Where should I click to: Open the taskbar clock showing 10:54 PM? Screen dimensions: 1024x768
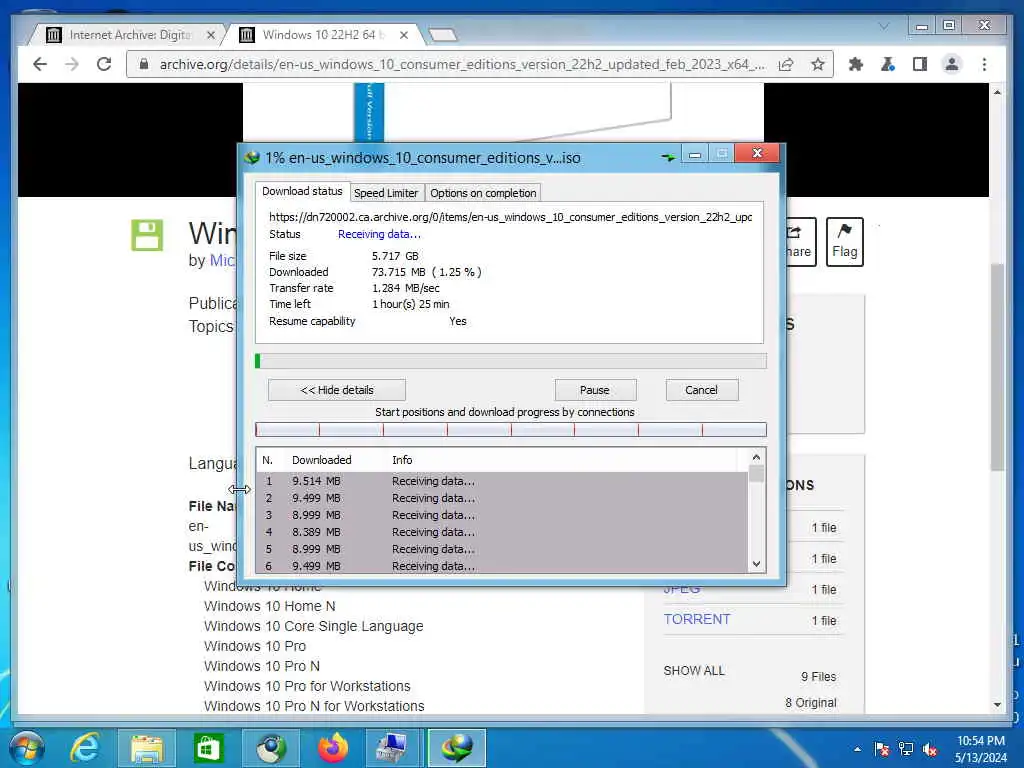click(x=981, y=749)
